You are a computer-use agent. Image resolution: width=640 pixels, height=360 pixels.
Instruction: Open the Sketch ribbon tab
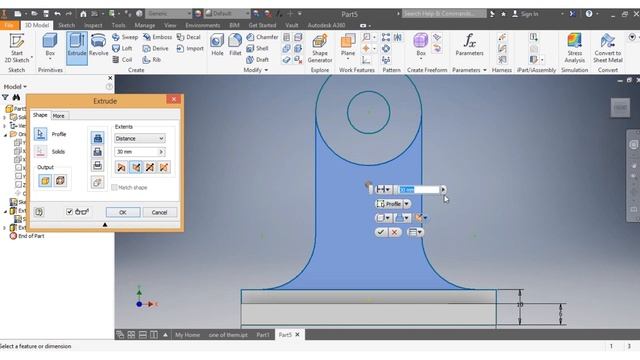[67, 25]
